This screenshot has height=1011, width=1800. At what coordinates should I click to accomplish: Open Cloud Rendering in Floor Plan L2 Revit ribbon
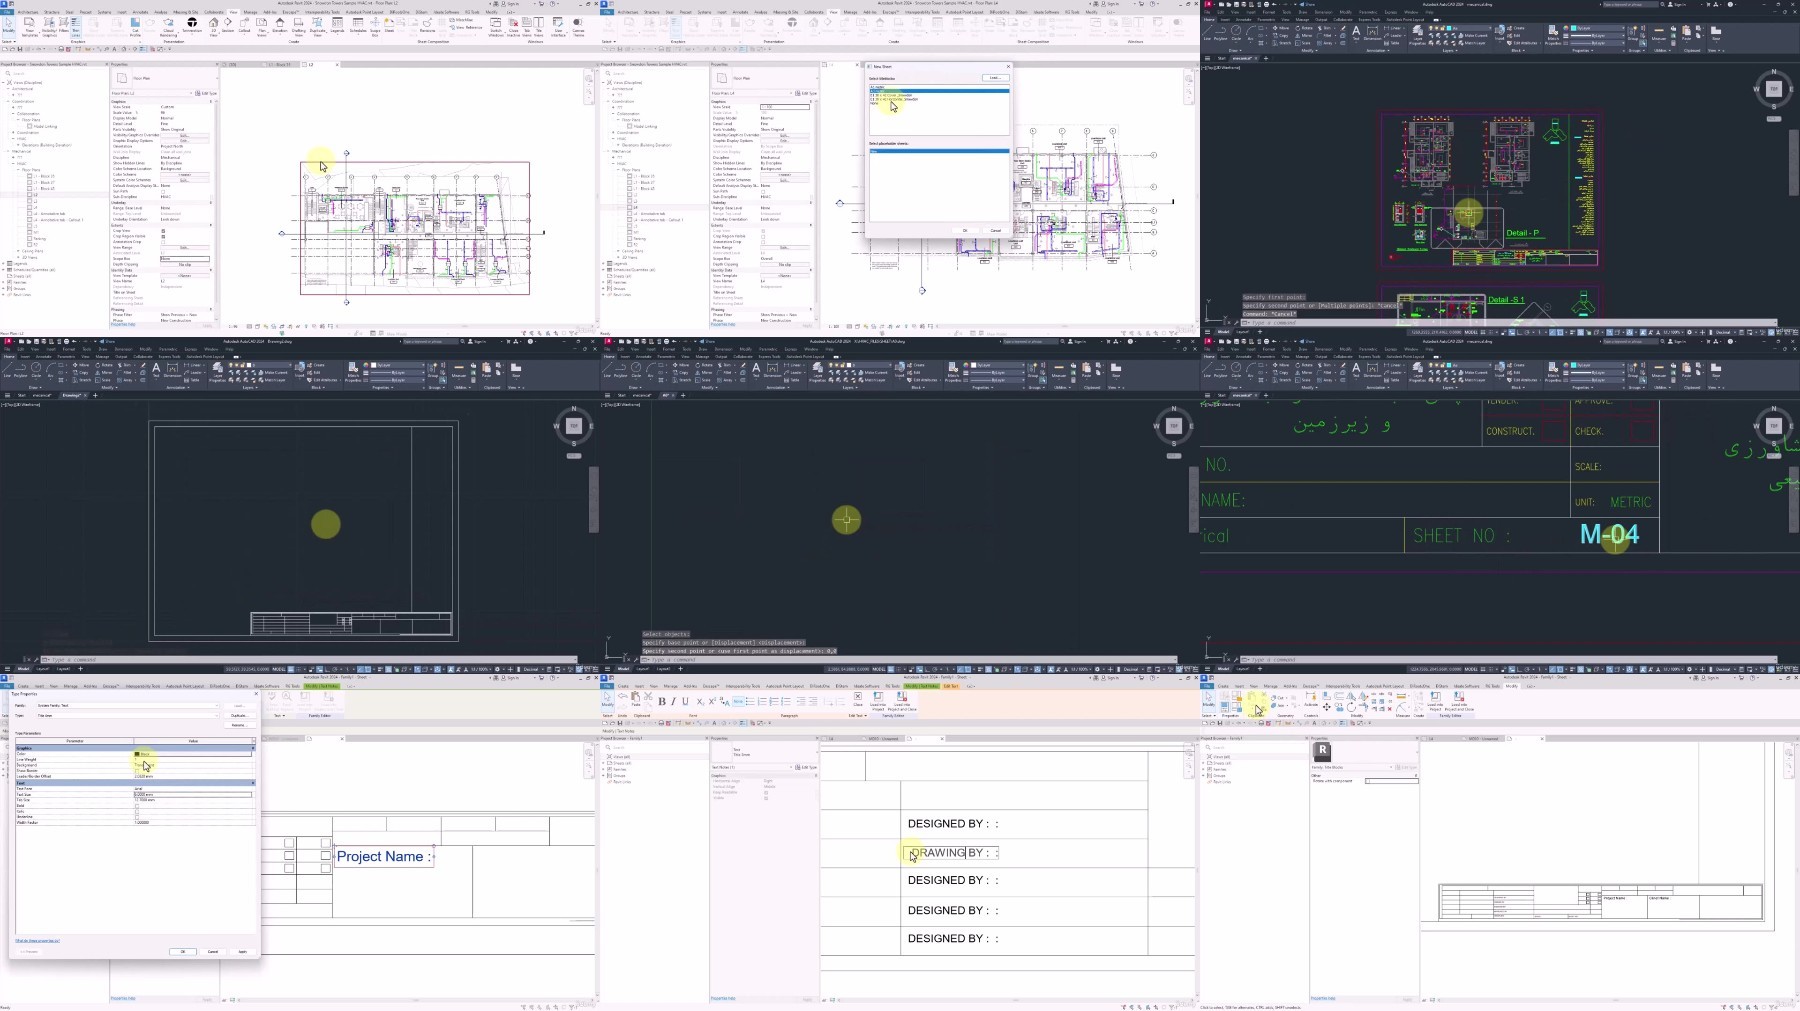point(168,27)
